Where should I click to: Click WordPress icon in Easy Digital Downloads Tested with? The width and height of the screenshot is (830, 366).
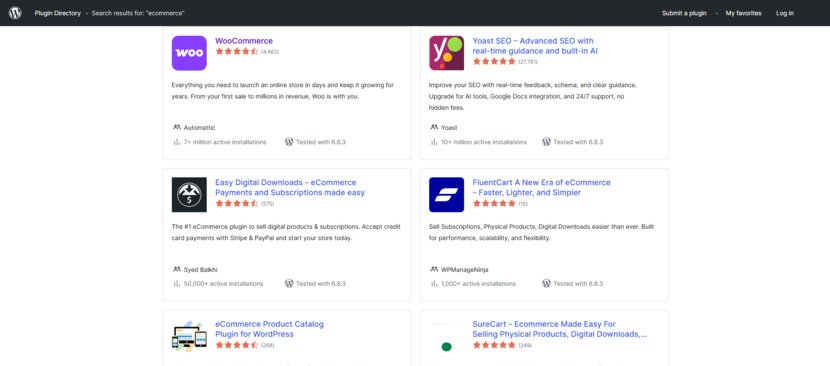pos(289,283)
